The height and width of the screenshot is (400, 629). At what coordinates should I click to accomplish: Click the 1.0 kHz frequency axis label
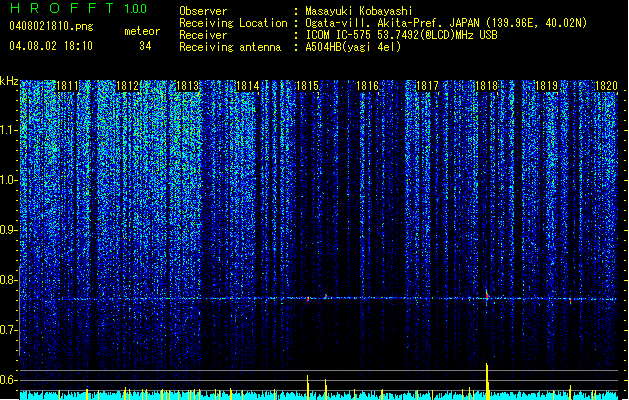coord(8,180)
